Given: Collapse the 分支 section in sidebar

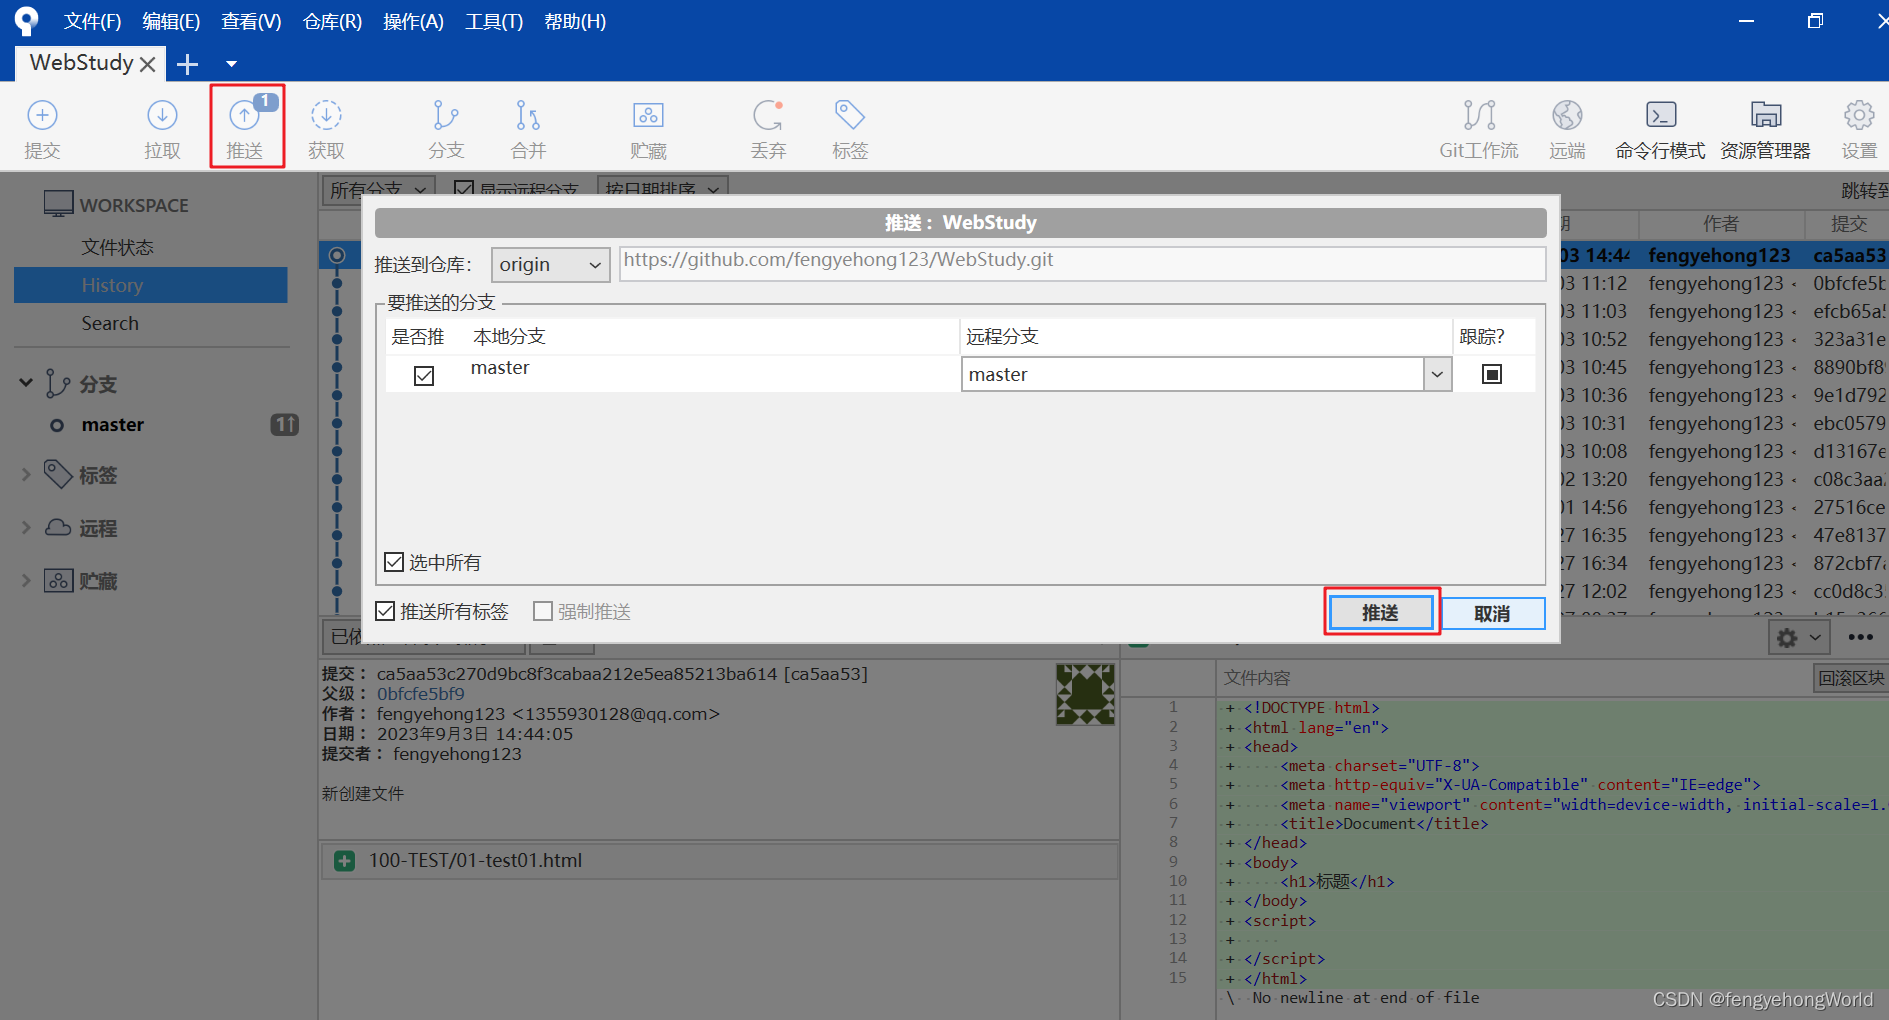Looking at the screenshot, I should [26, 383].
